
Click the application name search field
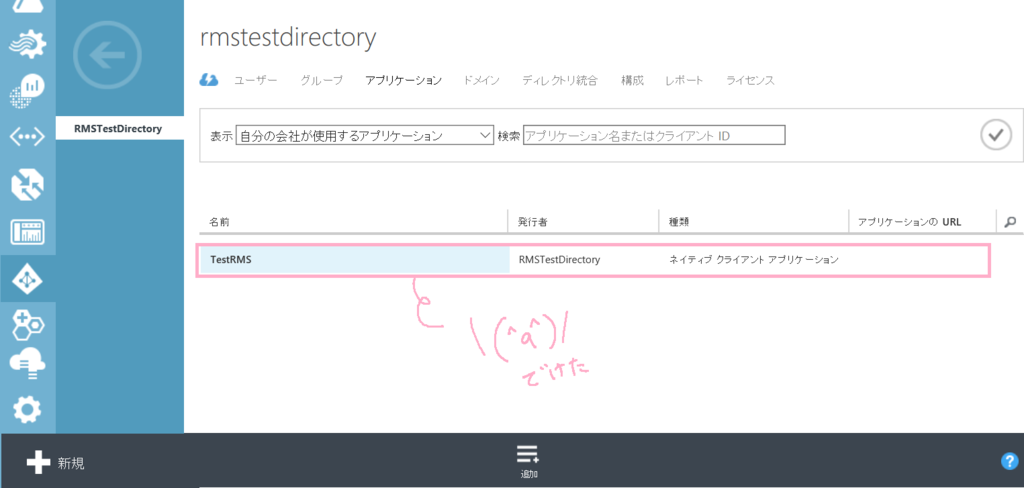[x=654, y=136]
